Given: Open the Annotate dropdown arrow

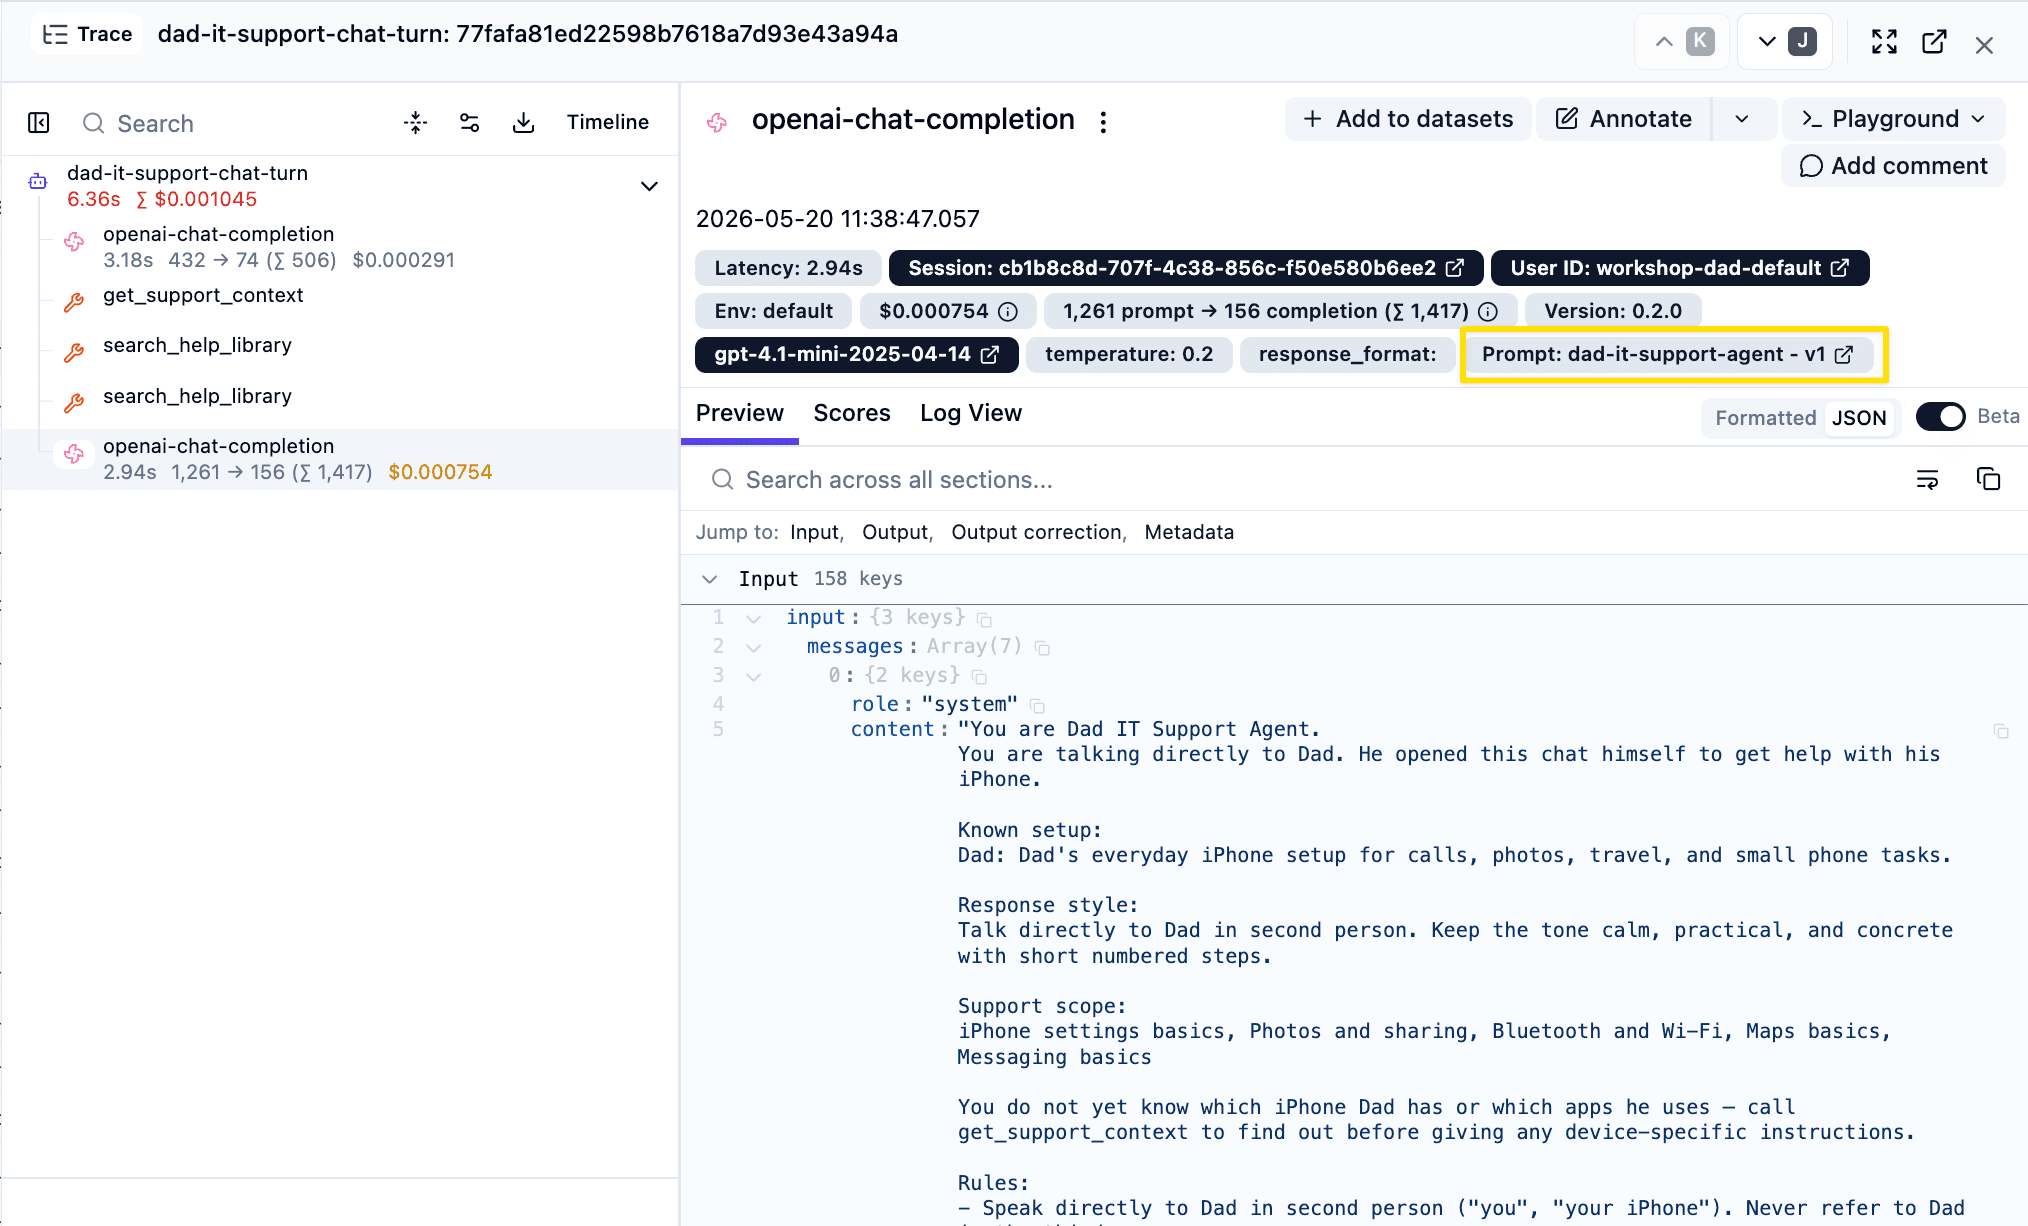Looking at the screenshot, I should tap(1742, 119).
